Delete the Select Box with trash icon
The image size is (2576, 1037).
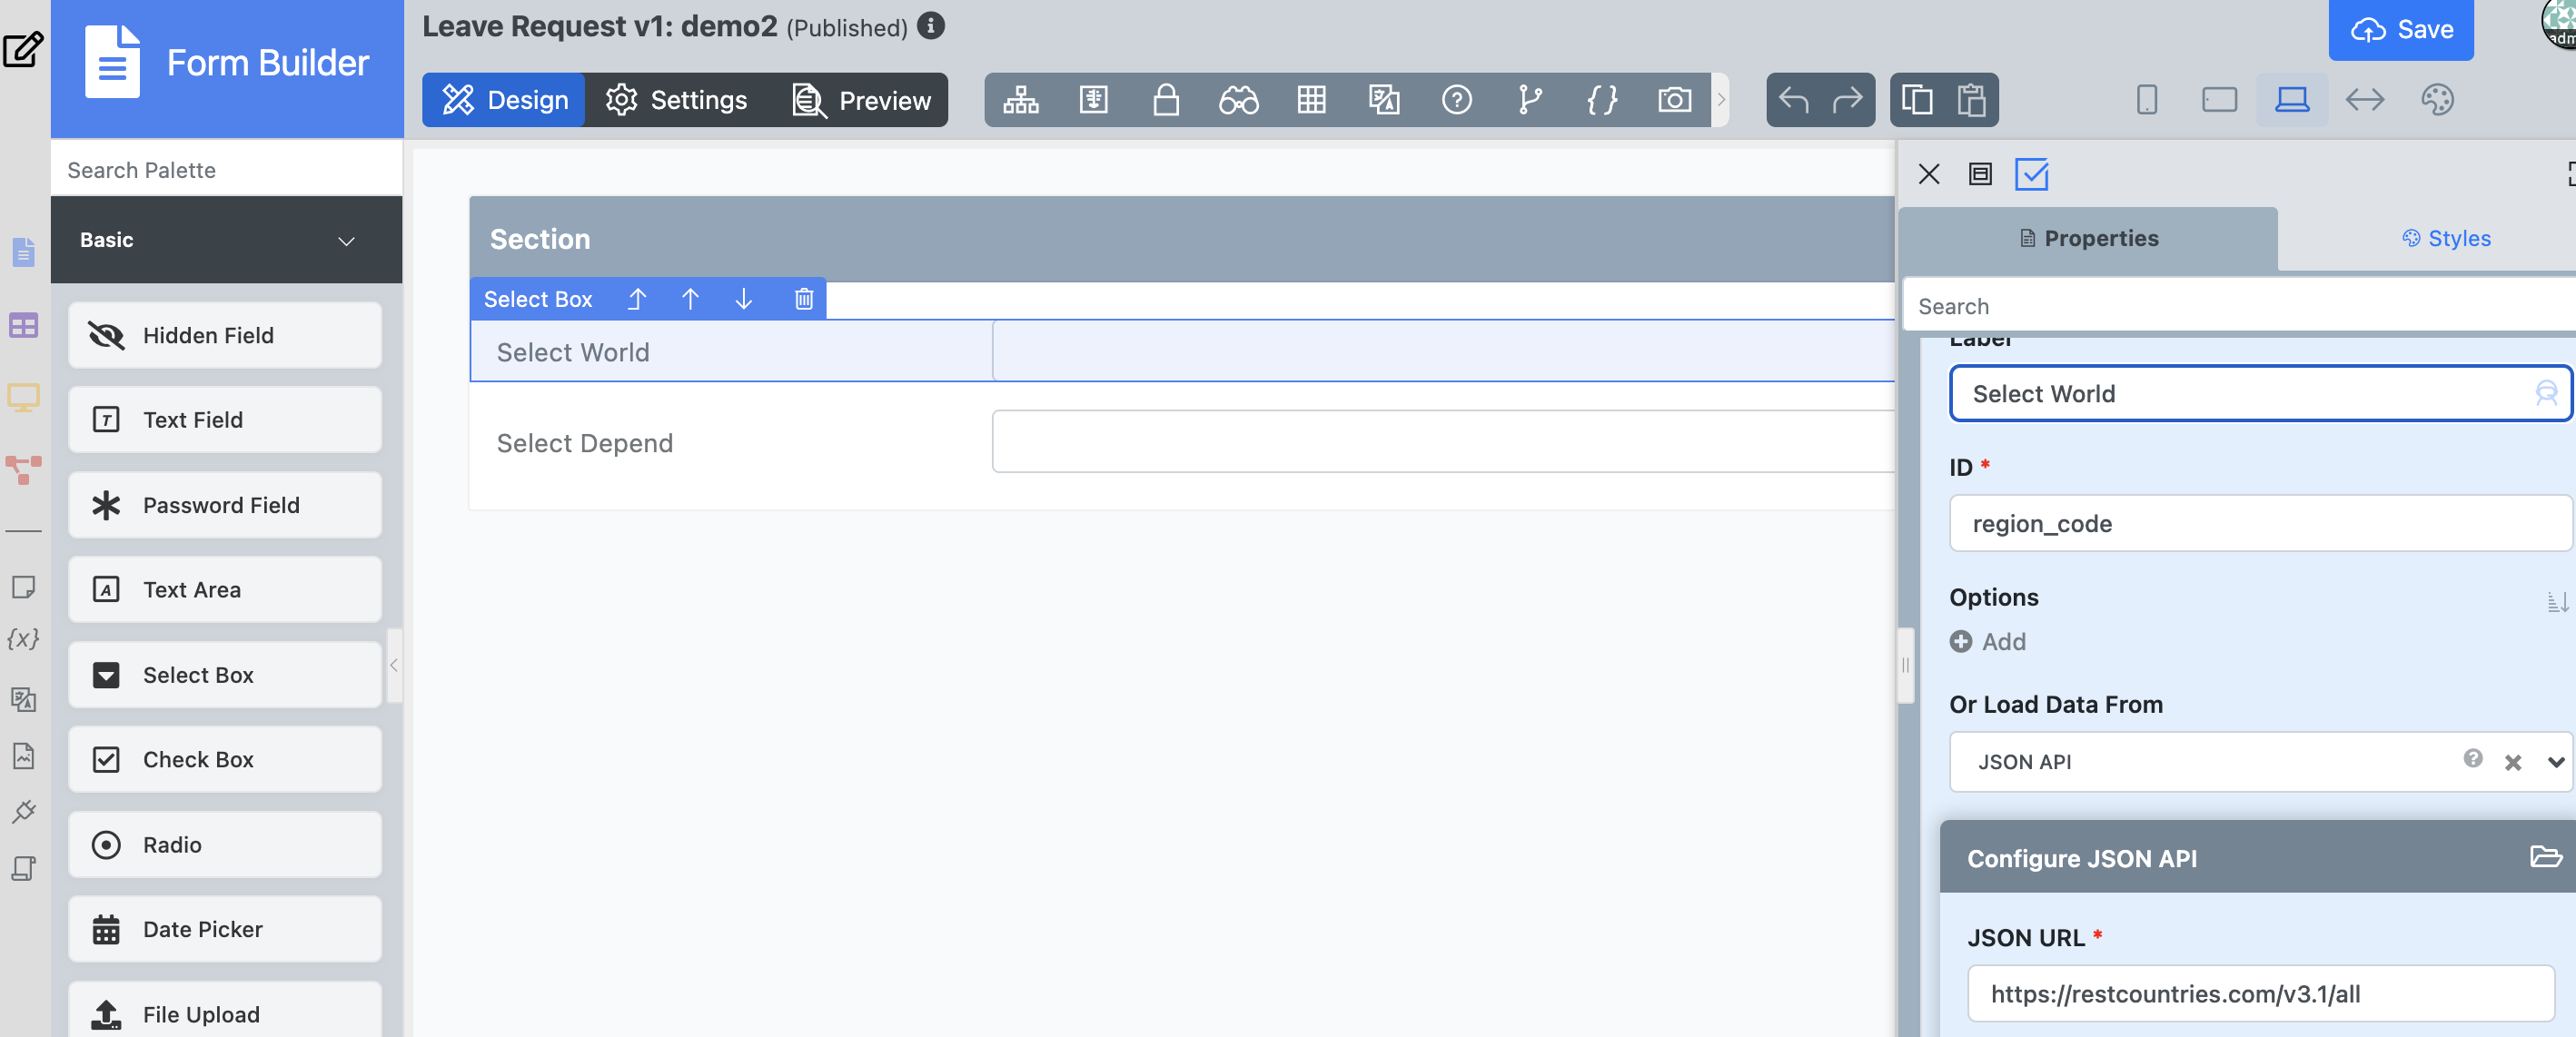point(803,299)
